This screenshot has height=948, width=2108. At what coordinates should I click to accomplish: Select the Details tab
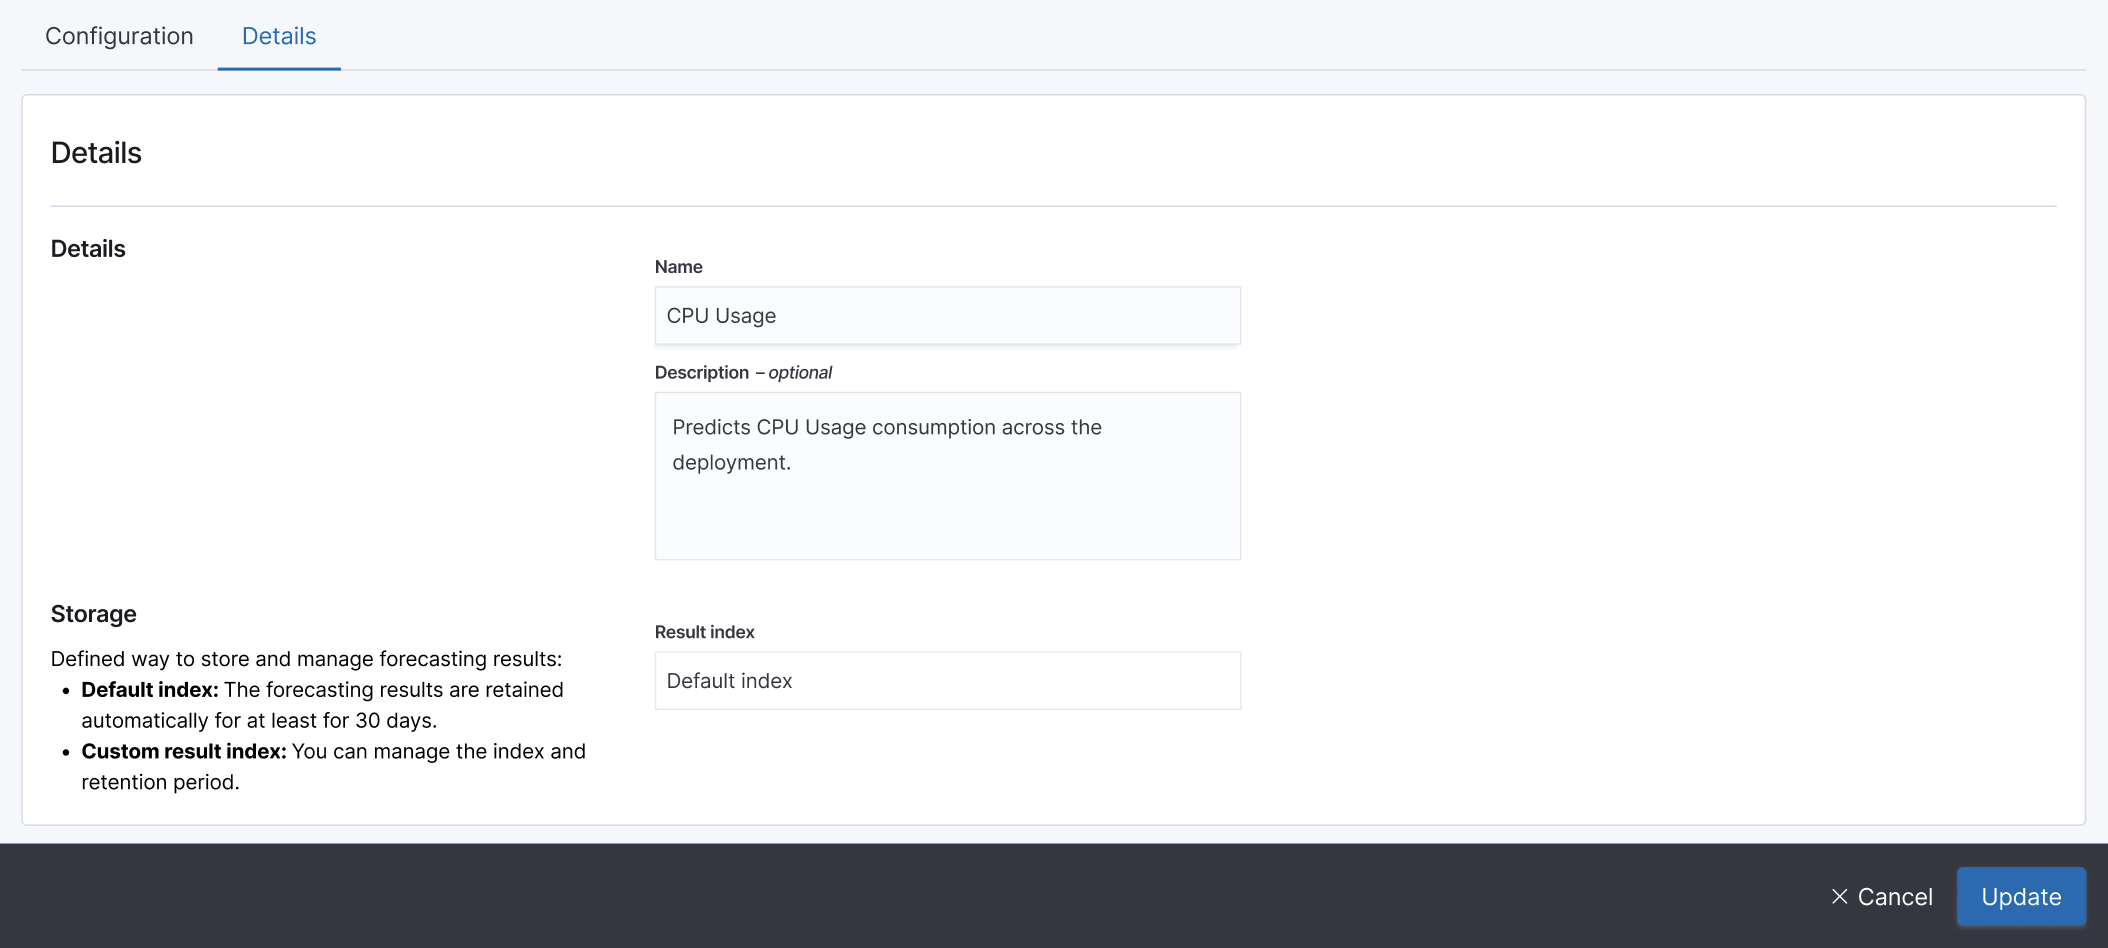279,36
